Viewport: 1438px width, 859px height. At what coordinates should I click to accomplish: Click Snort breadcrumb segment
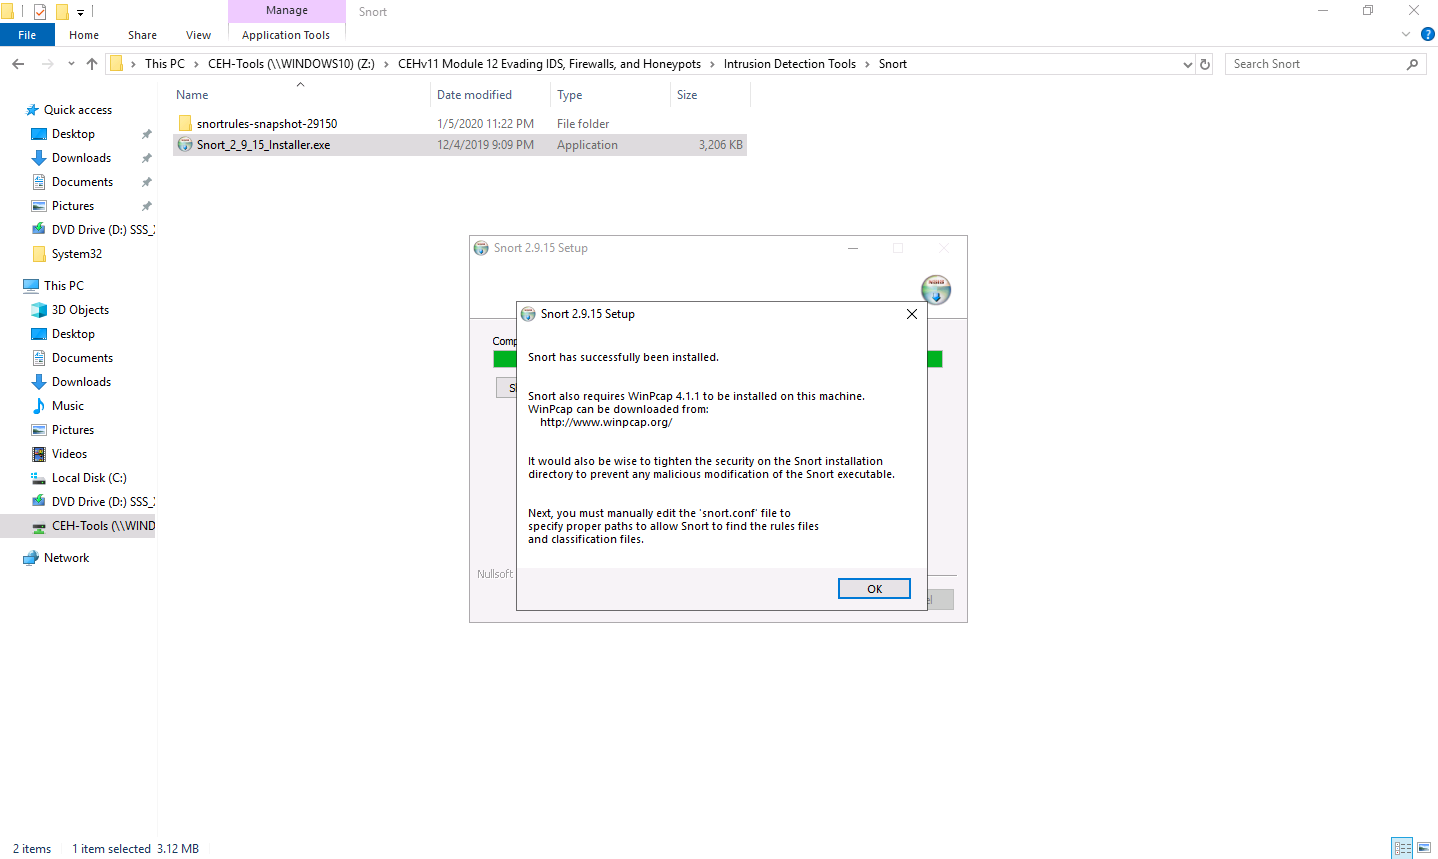[x=893, y=64]
